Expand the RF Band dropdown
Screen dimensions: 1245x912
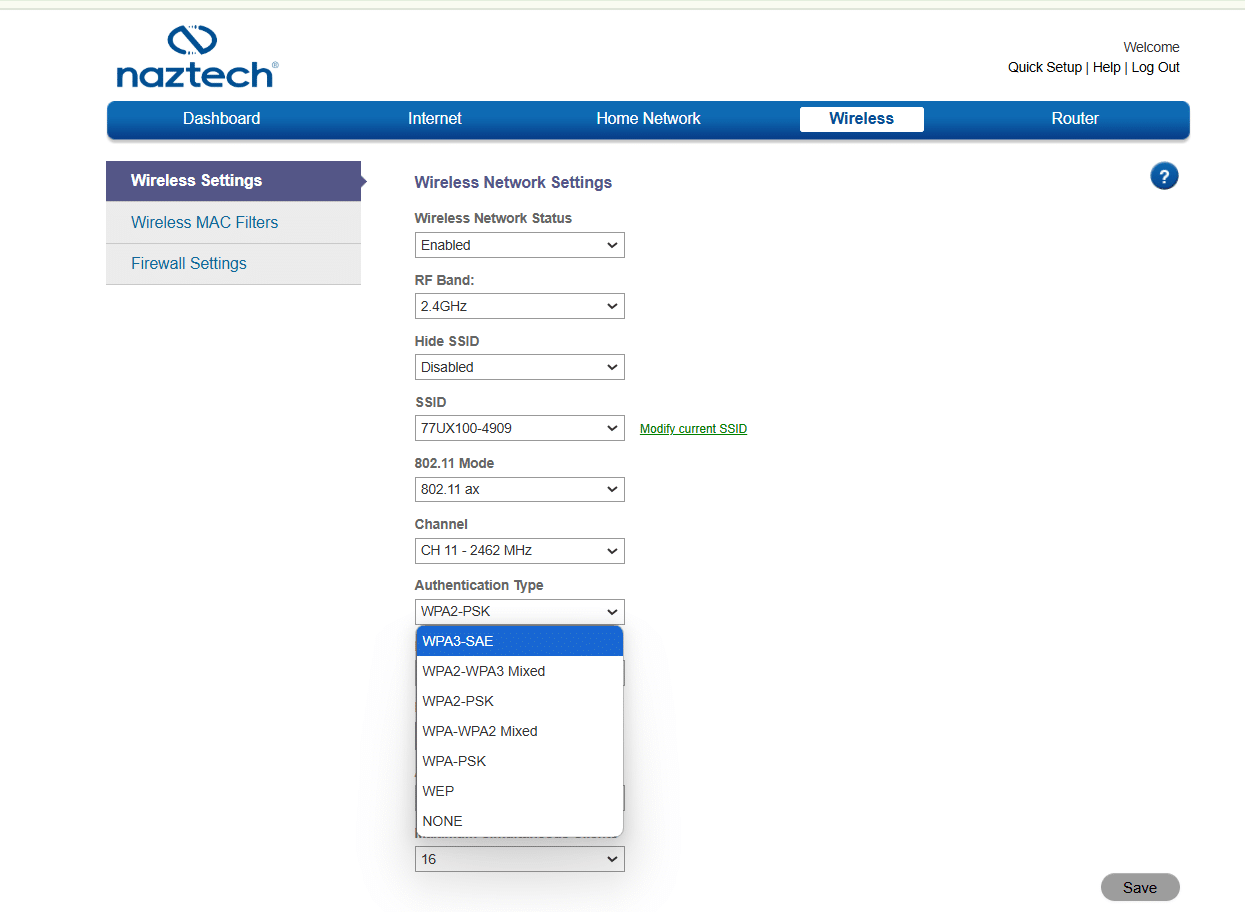[519, 306]
